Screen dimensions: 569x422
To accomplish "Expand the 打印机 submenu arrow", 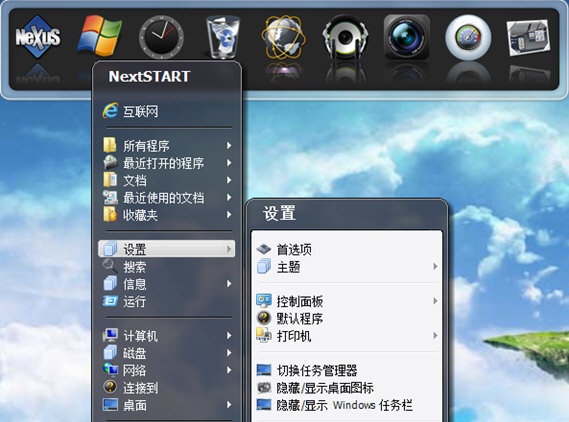I will (x=435, y=335).
